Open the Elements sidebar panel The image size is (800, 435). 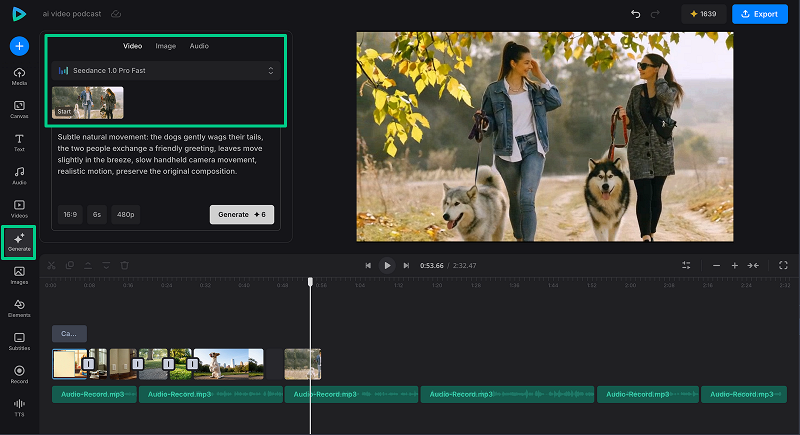19,309
